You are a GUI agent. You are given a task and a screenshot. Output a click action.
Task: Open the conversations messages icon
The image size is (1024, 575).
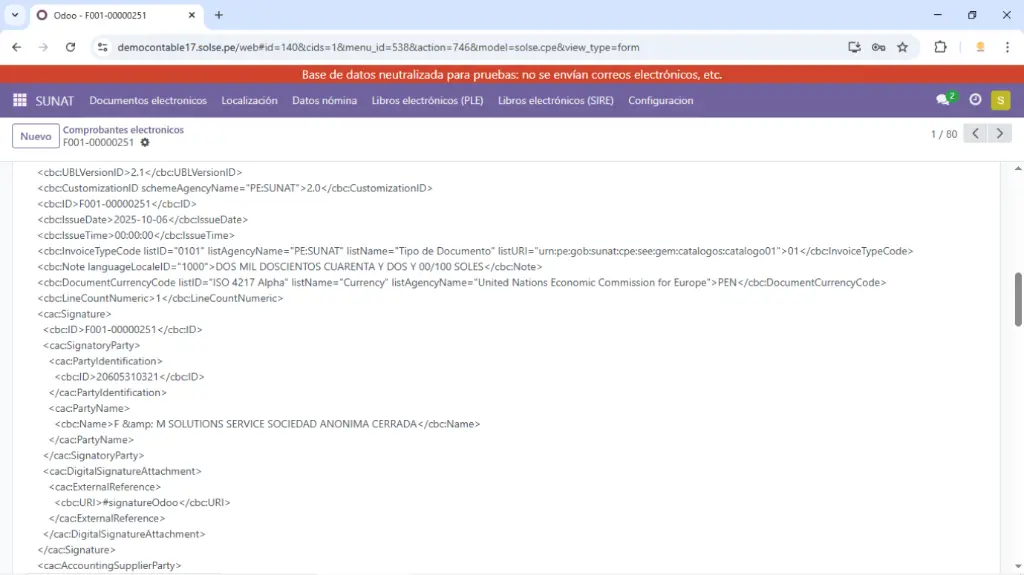[943, 100]
